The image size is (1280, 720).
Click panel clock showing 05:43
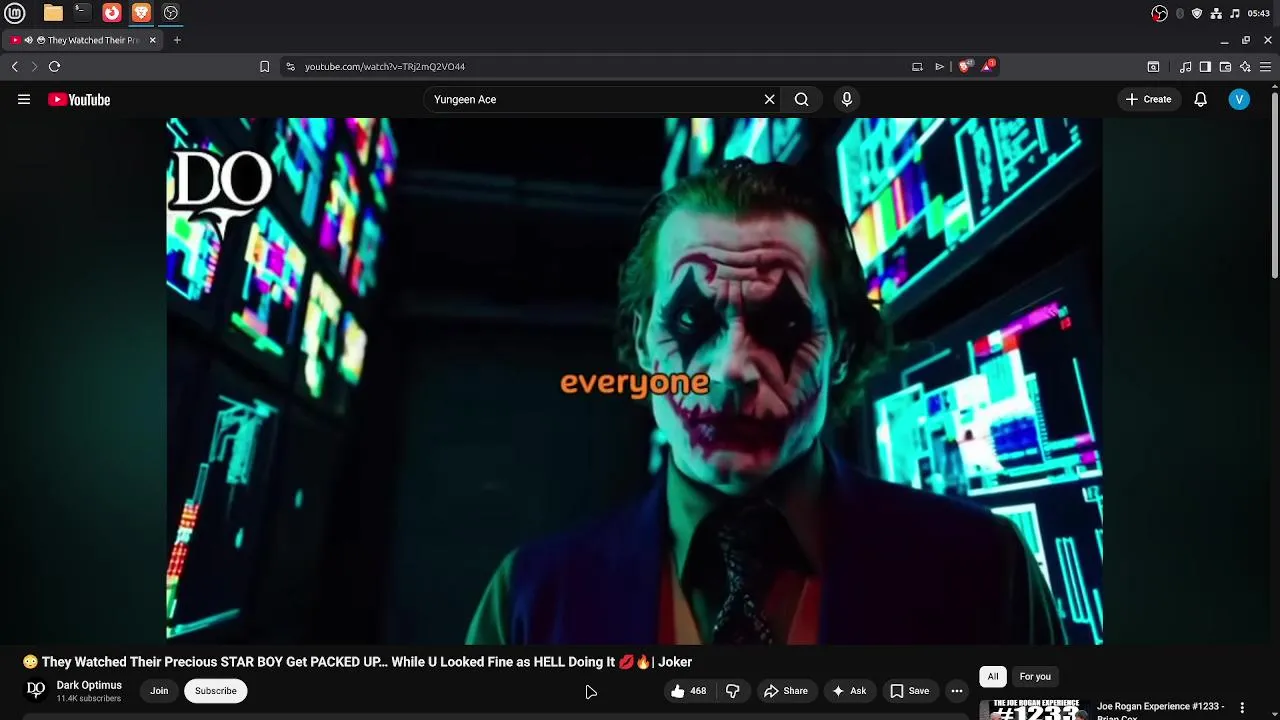(1259, 13)
